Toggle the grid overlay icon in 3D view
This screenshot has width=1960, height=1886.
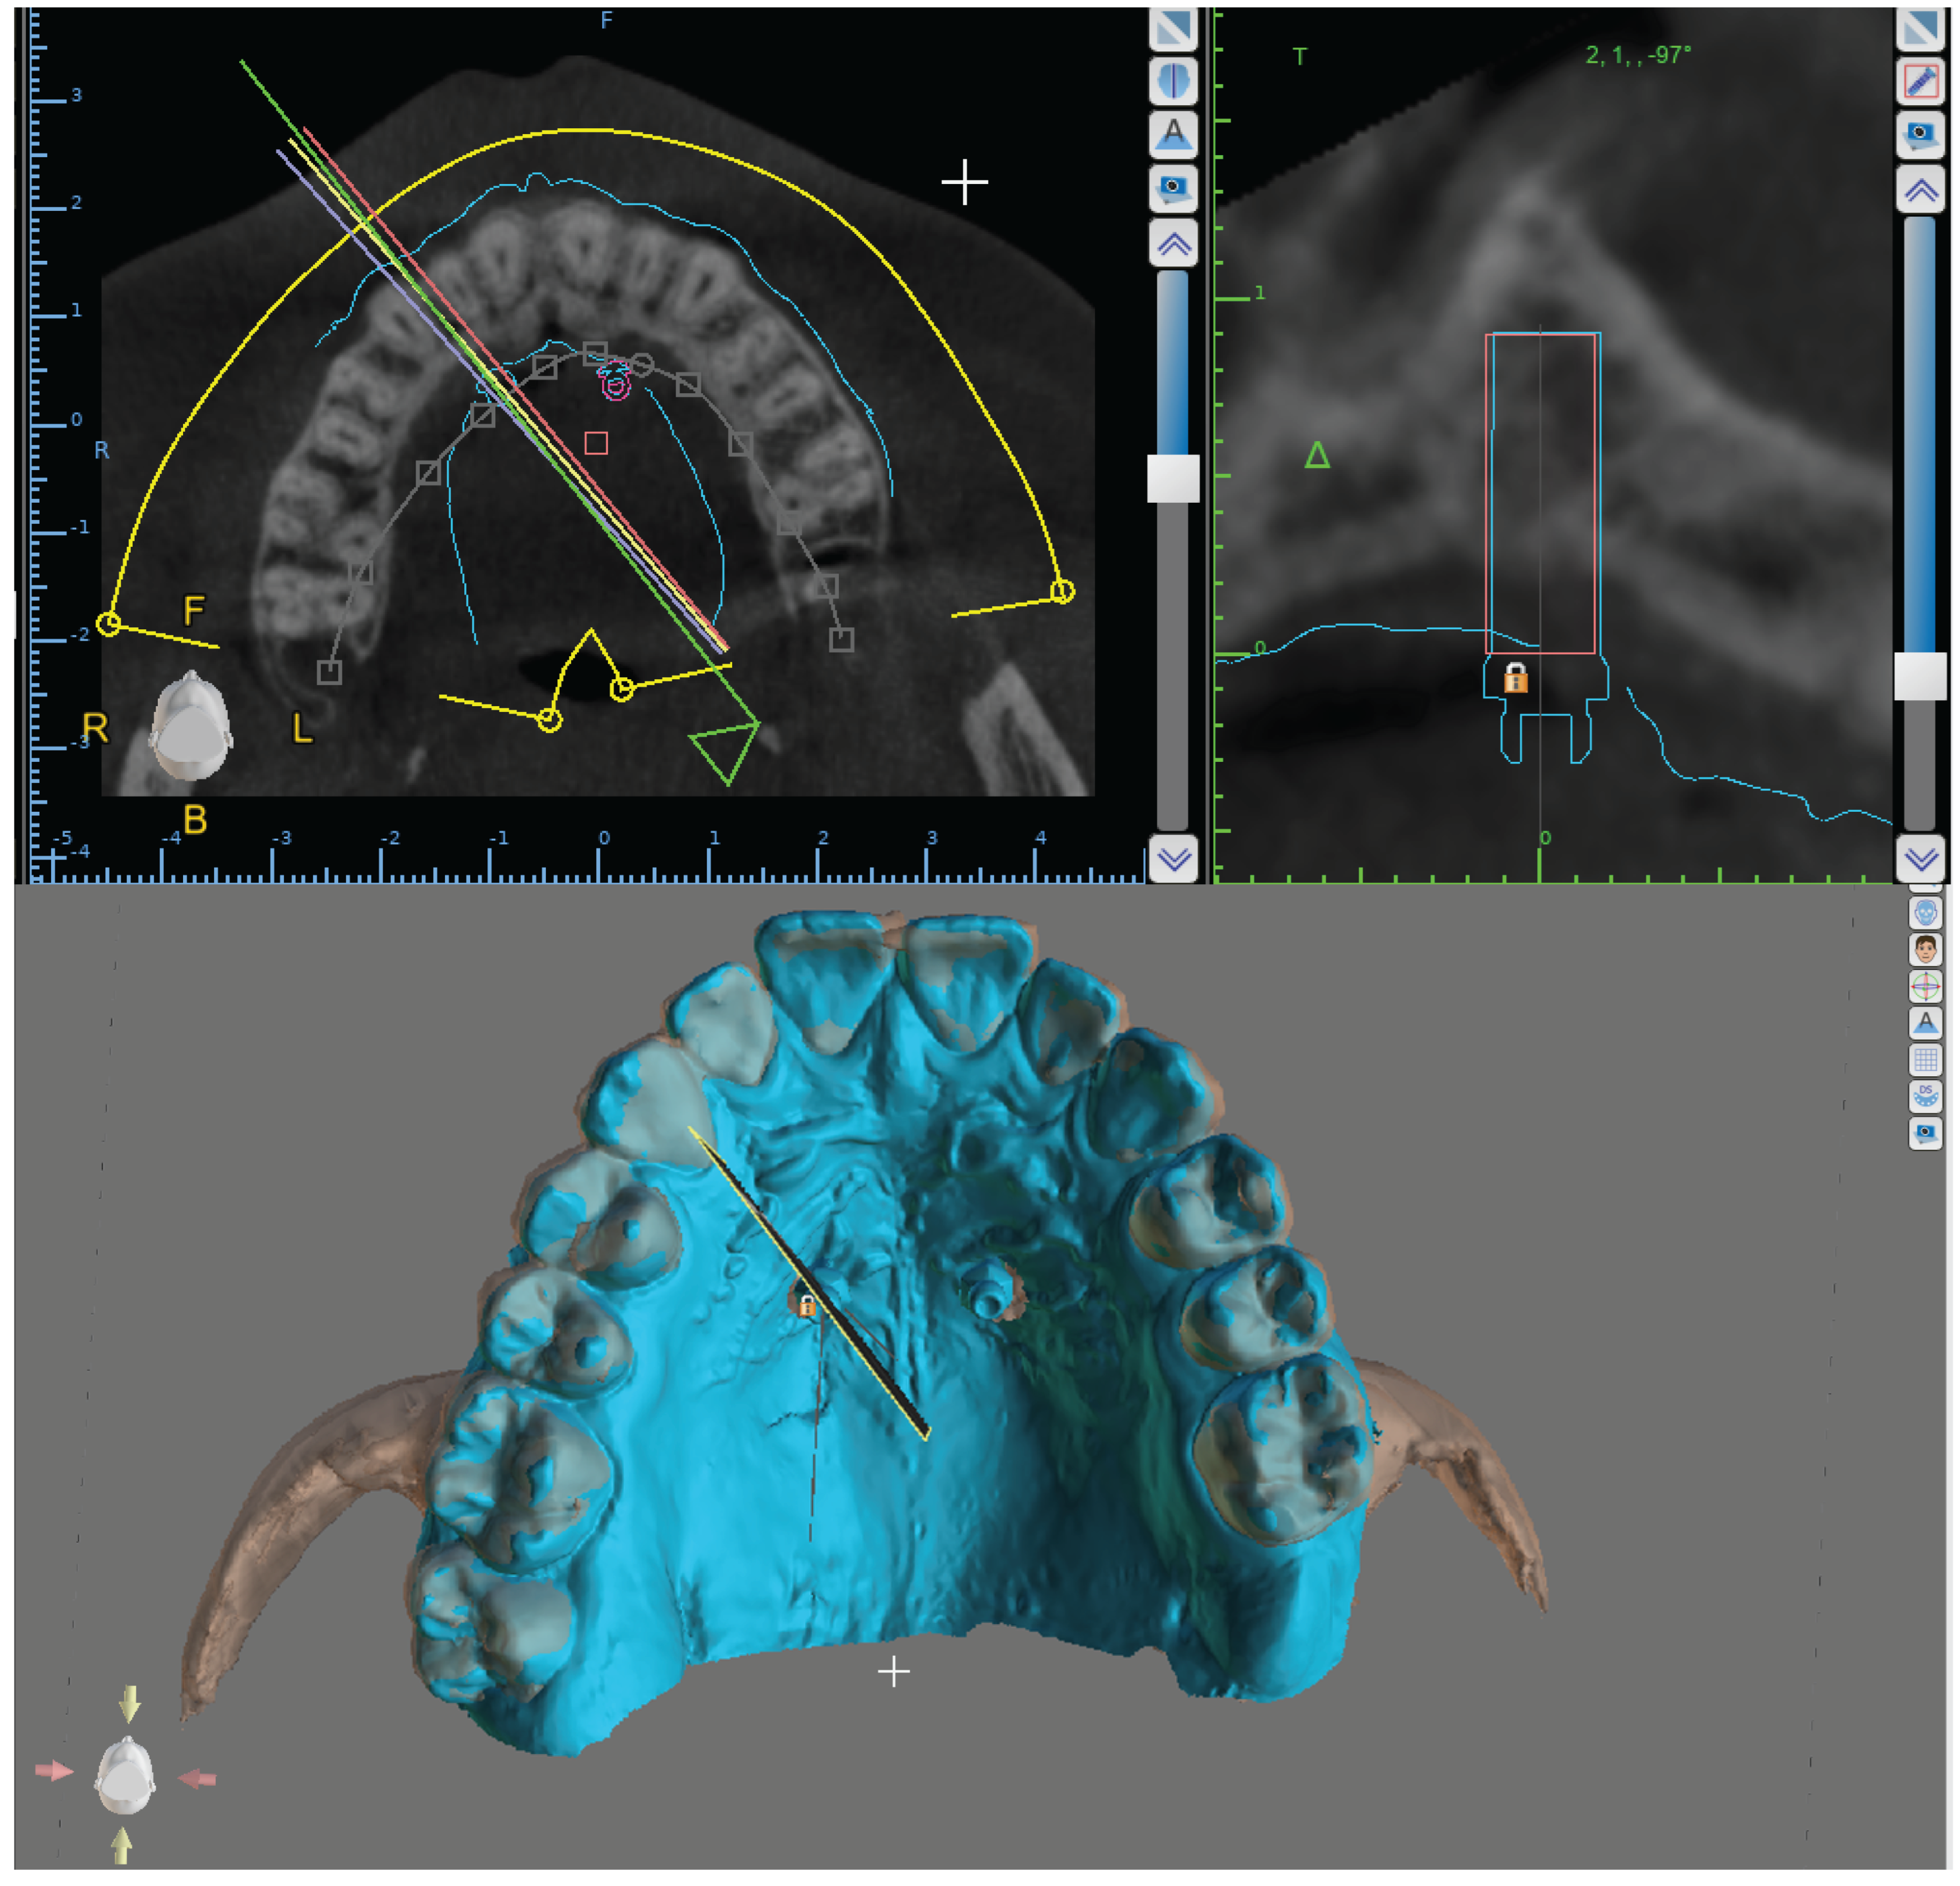(1925, 1059)
